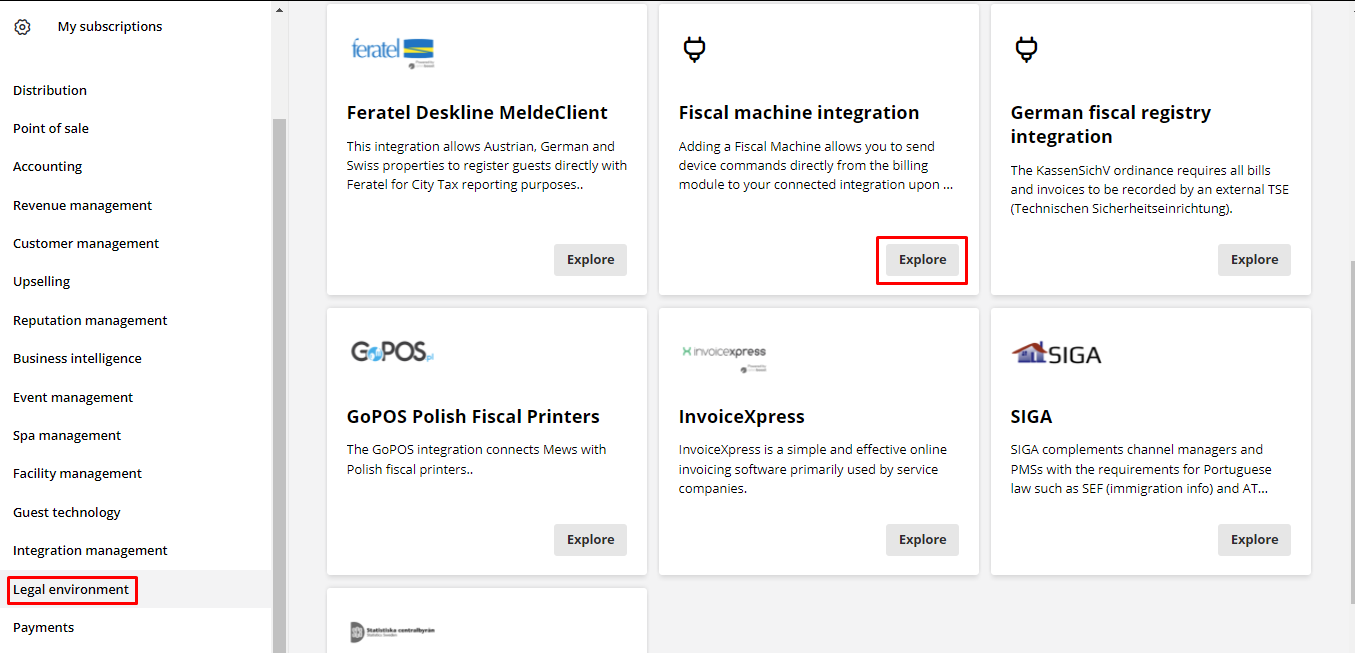
Task: Open Event management category
Action: [73, 397]
